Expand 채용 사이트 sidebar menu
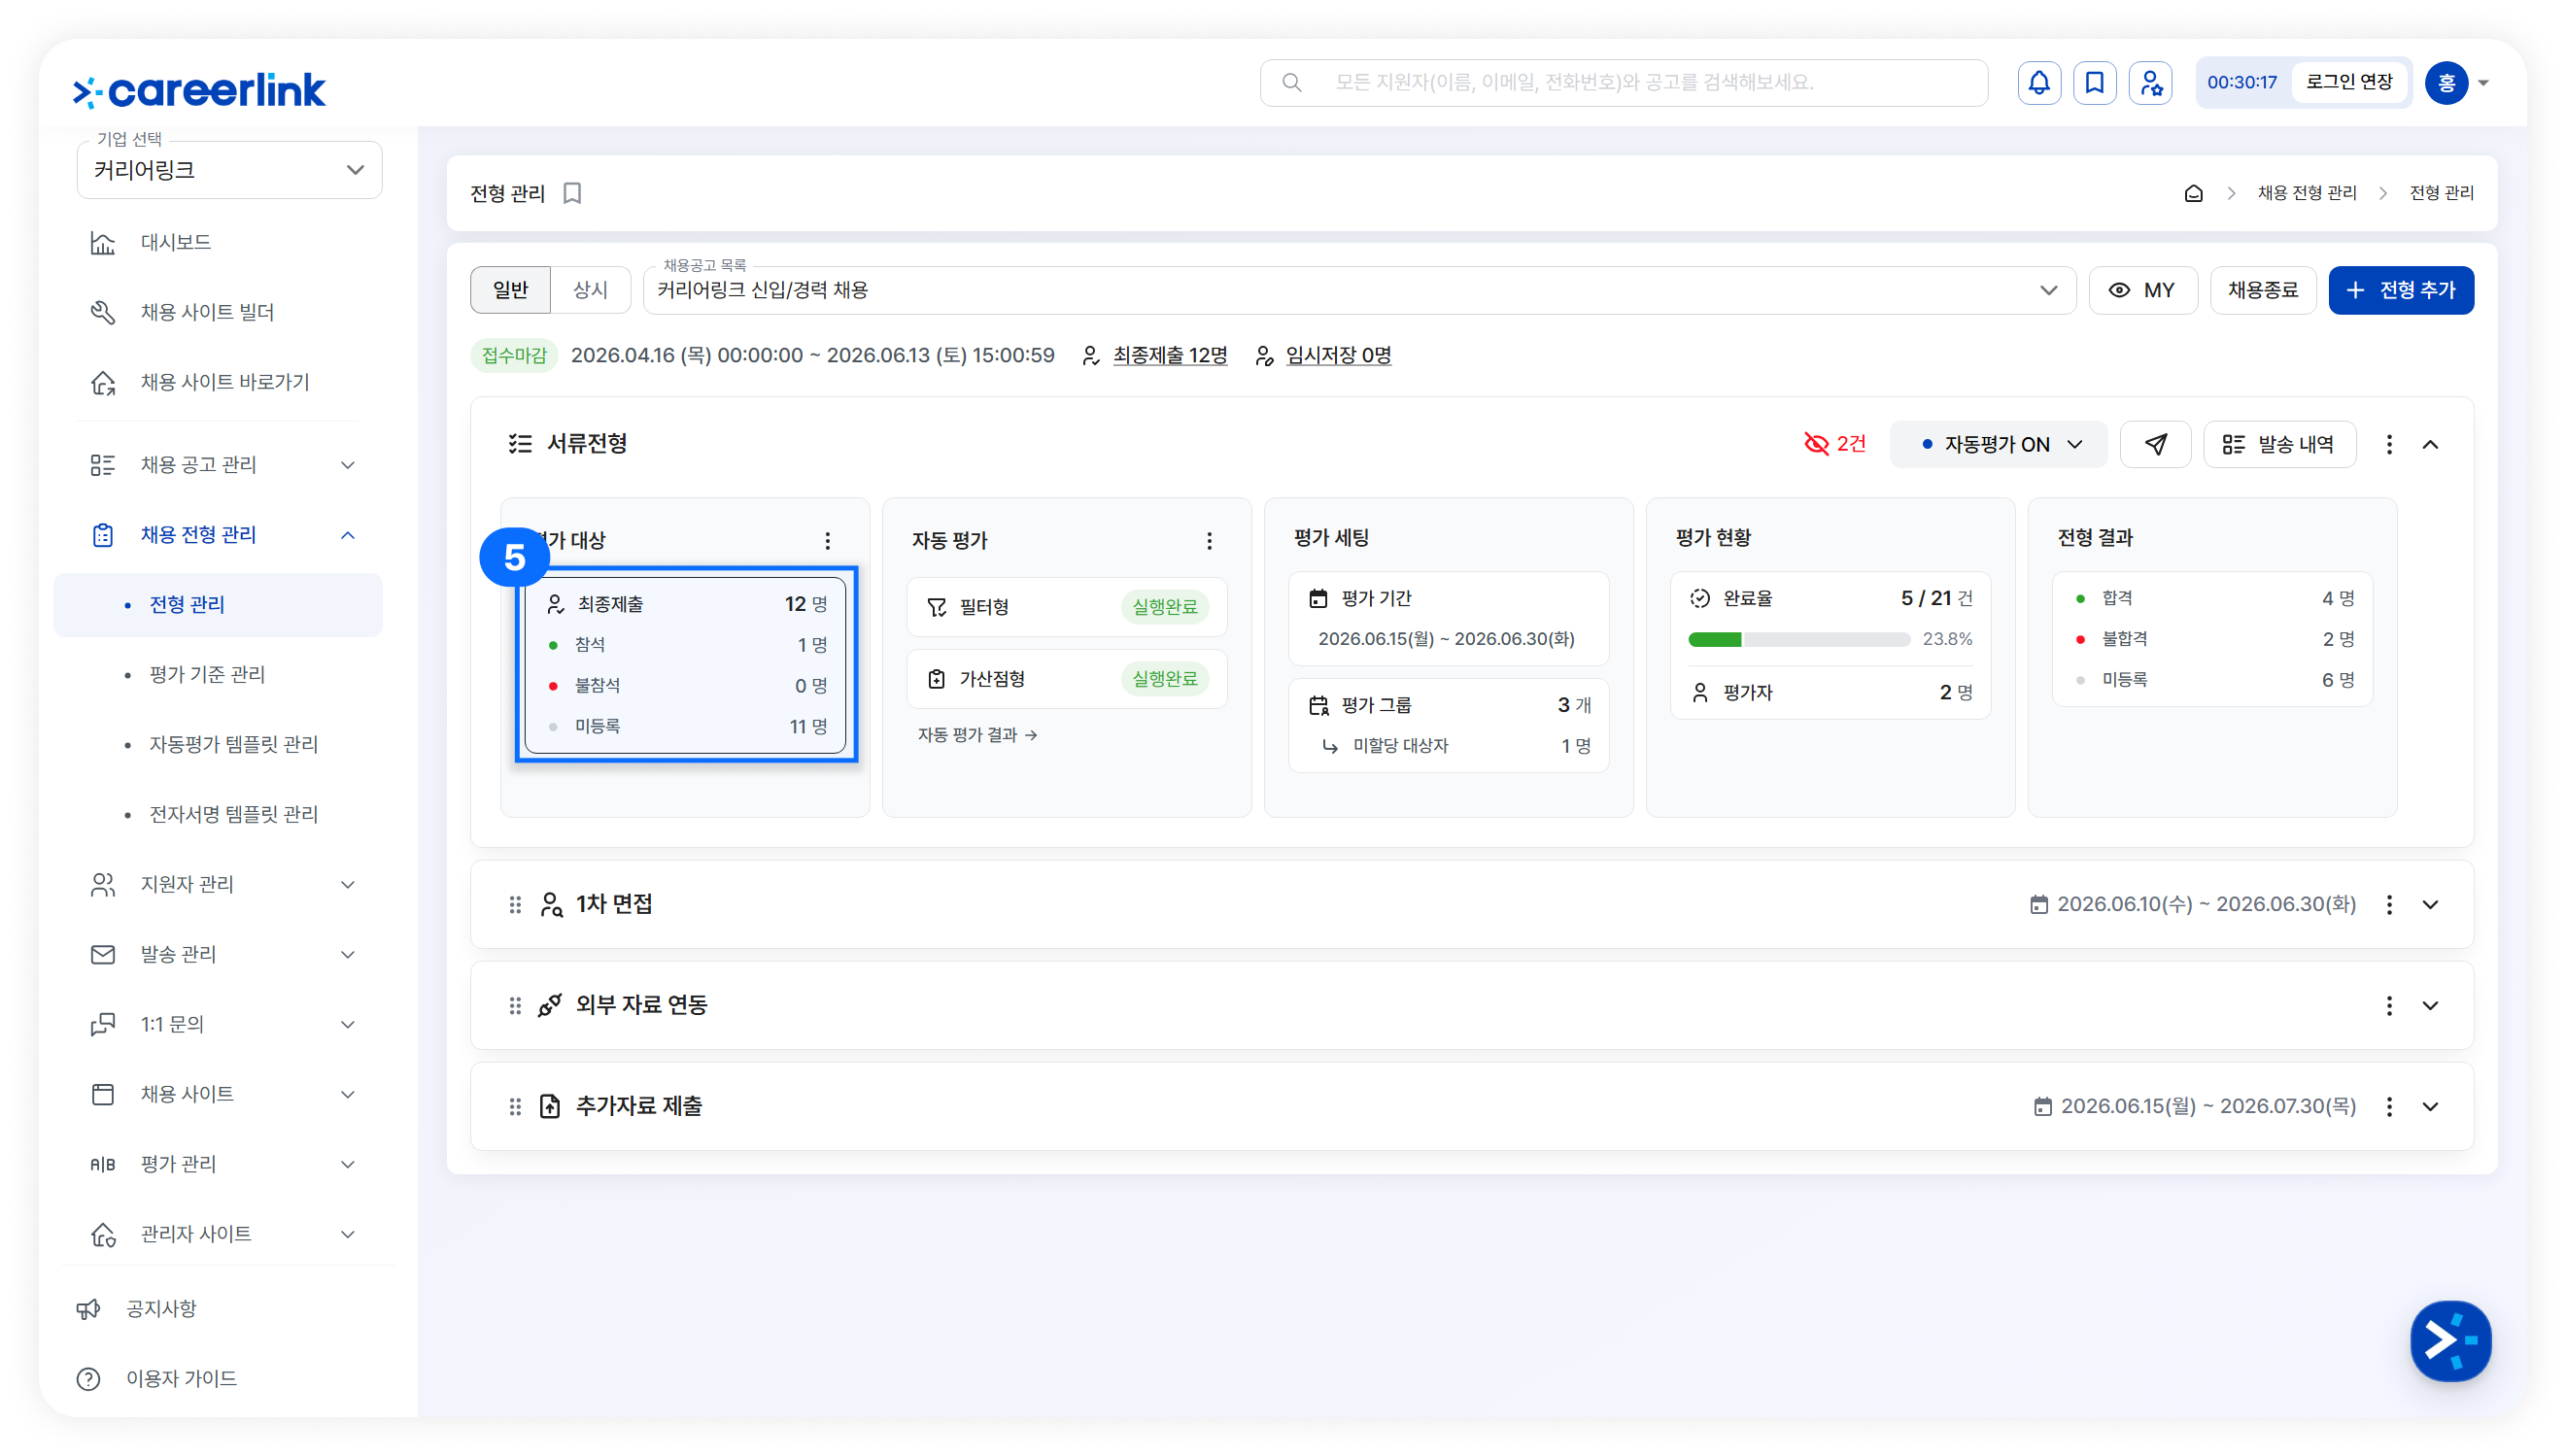The image size is (2566, 1456). click(220, 1095)
